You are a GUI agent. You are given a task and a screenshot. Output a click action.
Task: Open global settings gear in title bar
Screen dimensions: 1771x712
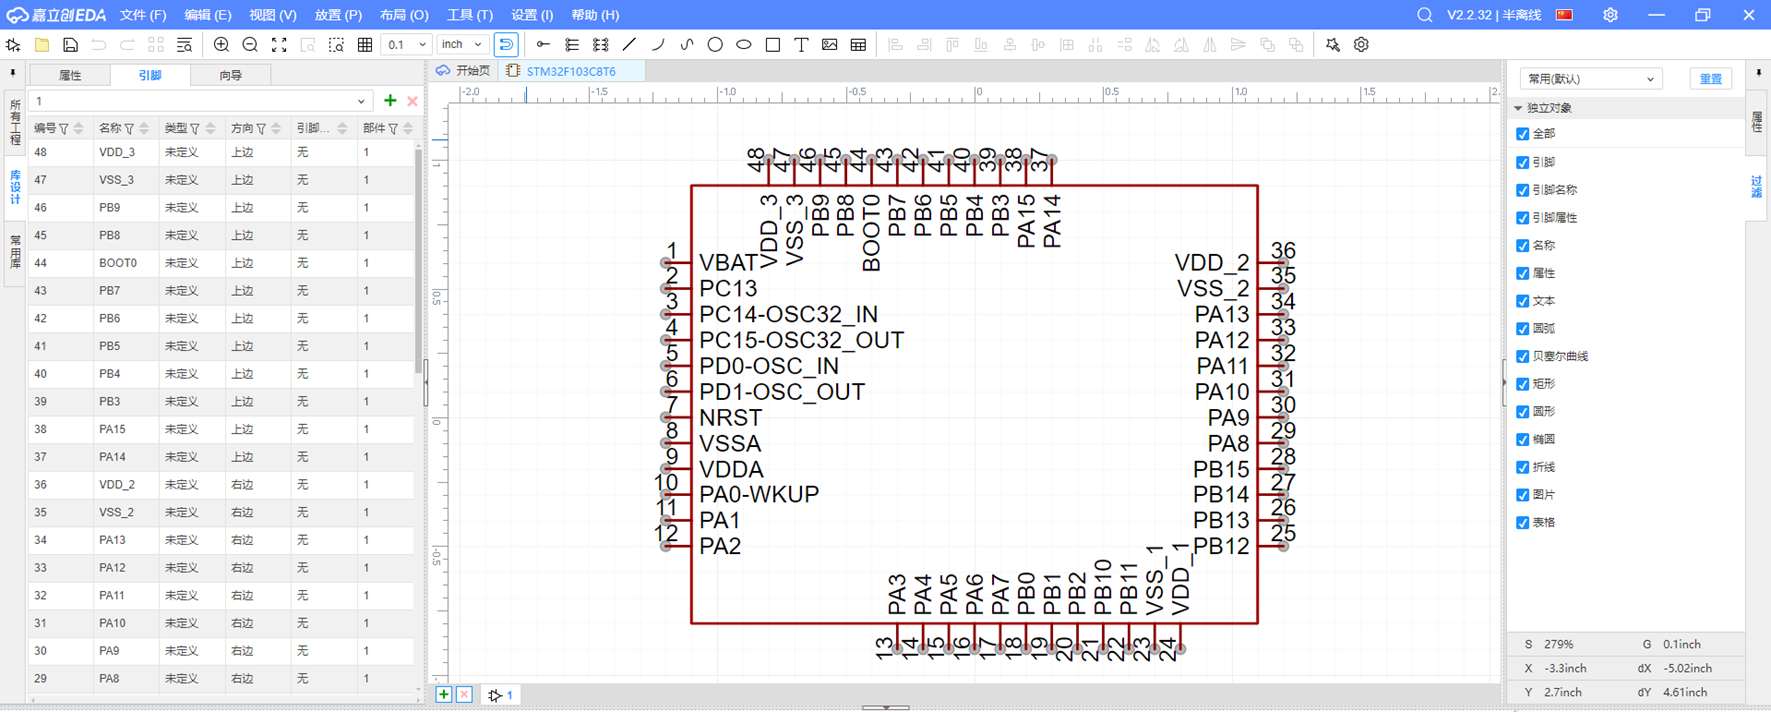(1610, 15)
